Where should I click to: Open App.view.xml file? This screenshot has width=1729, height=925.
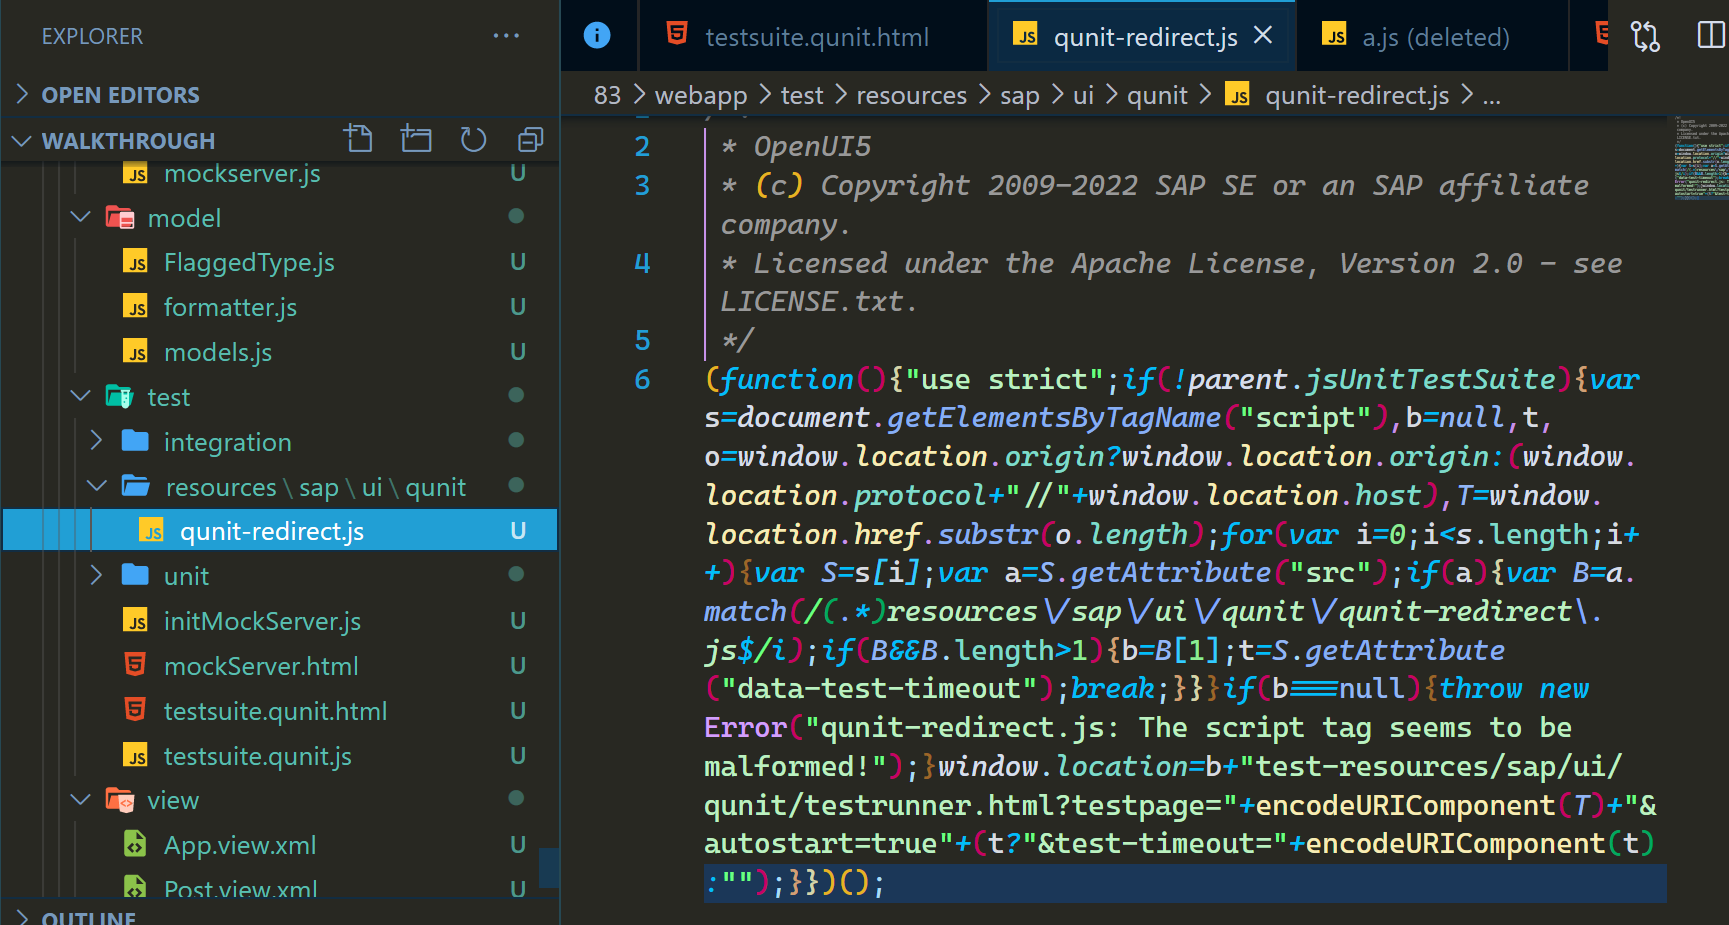(x=240, y=845)
